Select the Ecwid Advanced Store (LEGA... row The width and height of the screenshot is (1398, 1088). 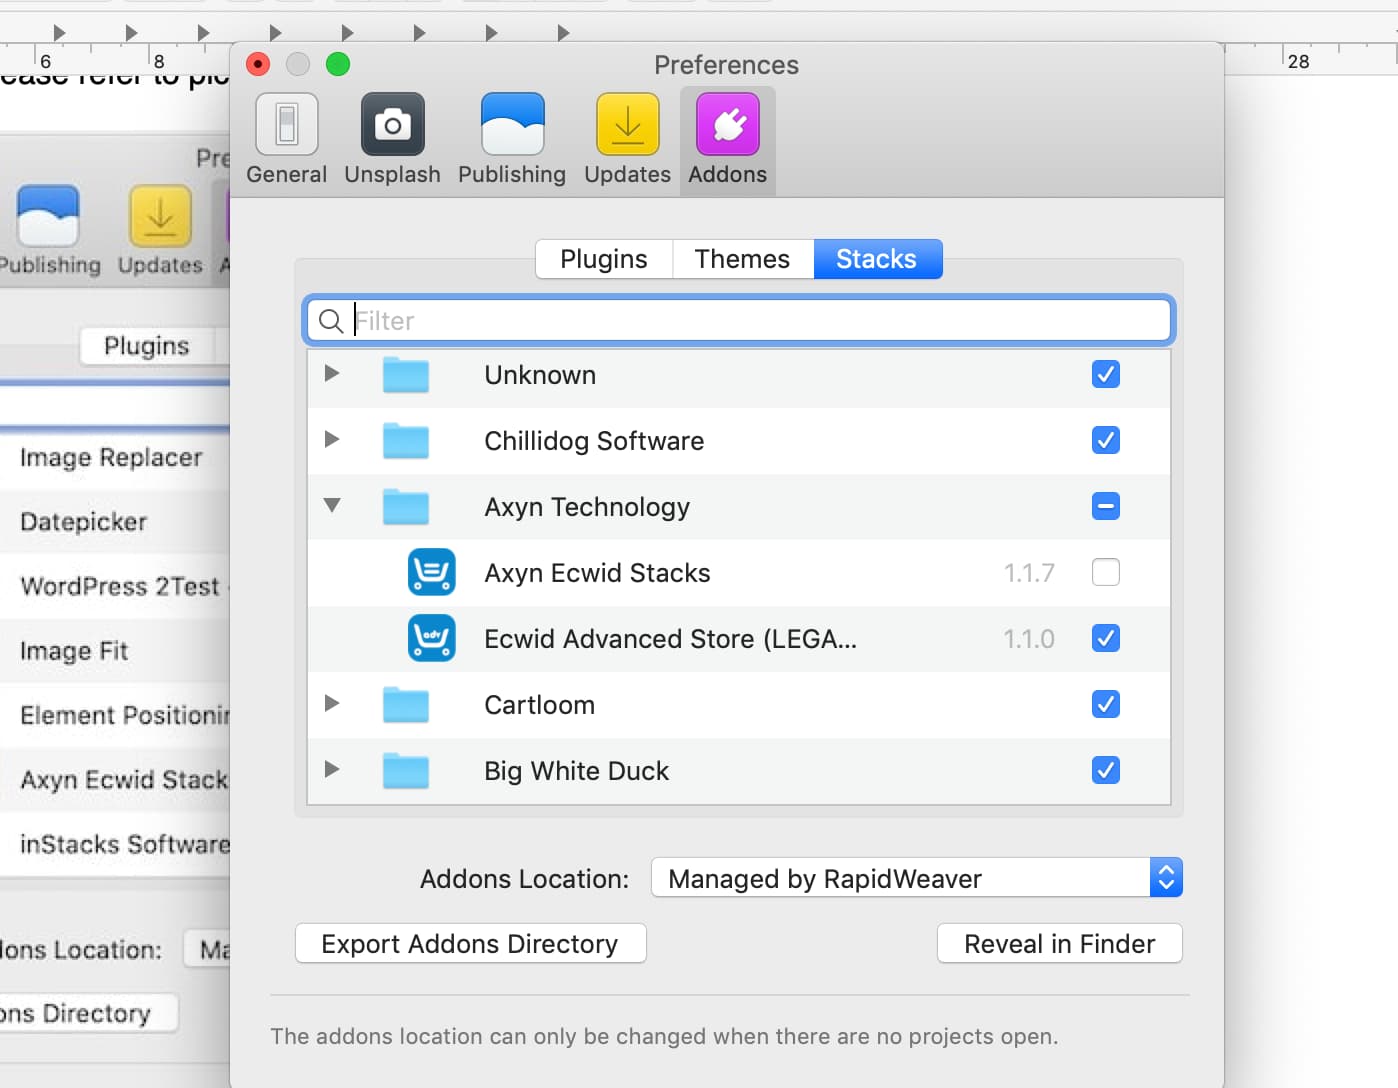point(739,639)
